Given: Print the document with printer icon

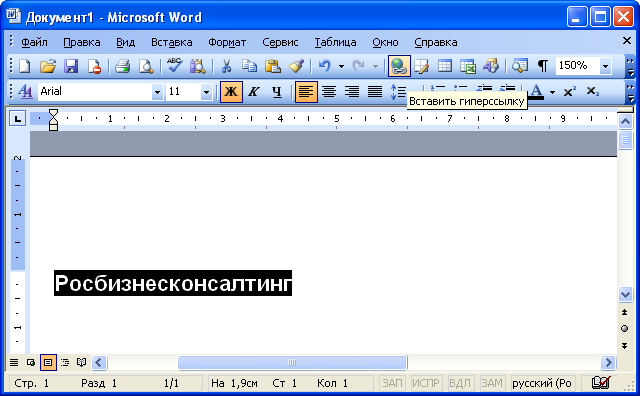Looking at the screenshot, I should [x=122, y=66].
